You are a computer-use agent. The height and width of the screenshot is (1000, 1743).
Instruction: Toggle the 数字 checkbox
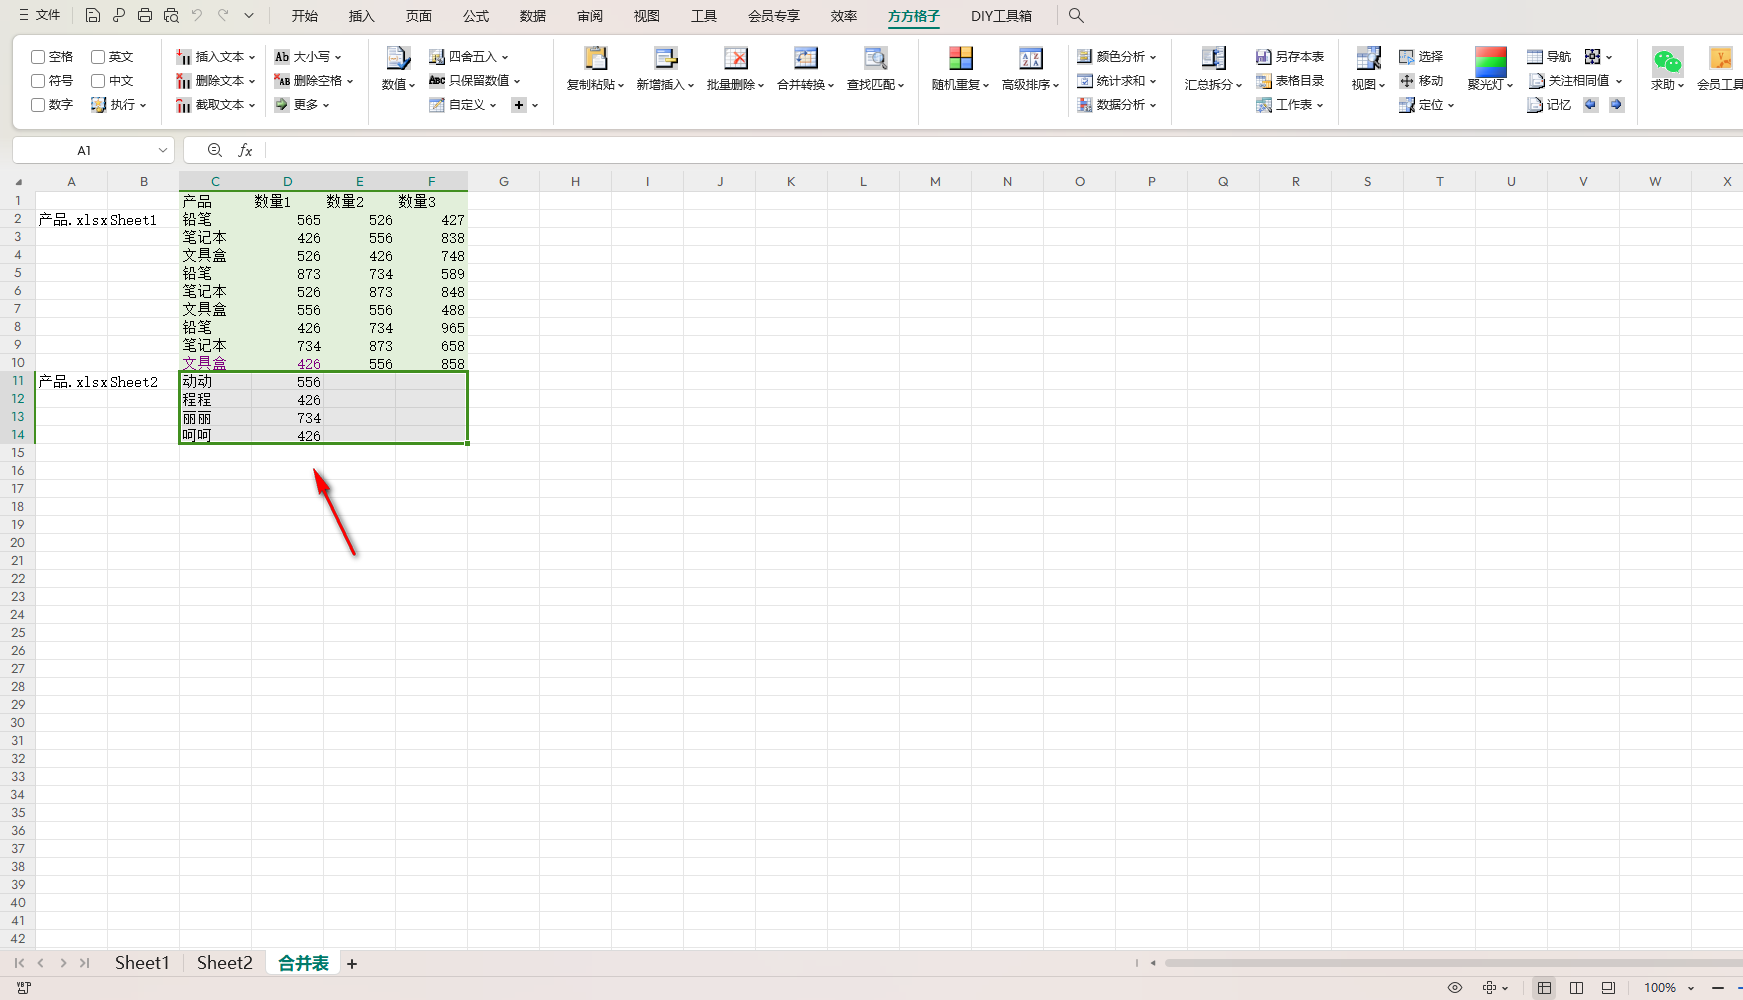click(x=38, y=105)
